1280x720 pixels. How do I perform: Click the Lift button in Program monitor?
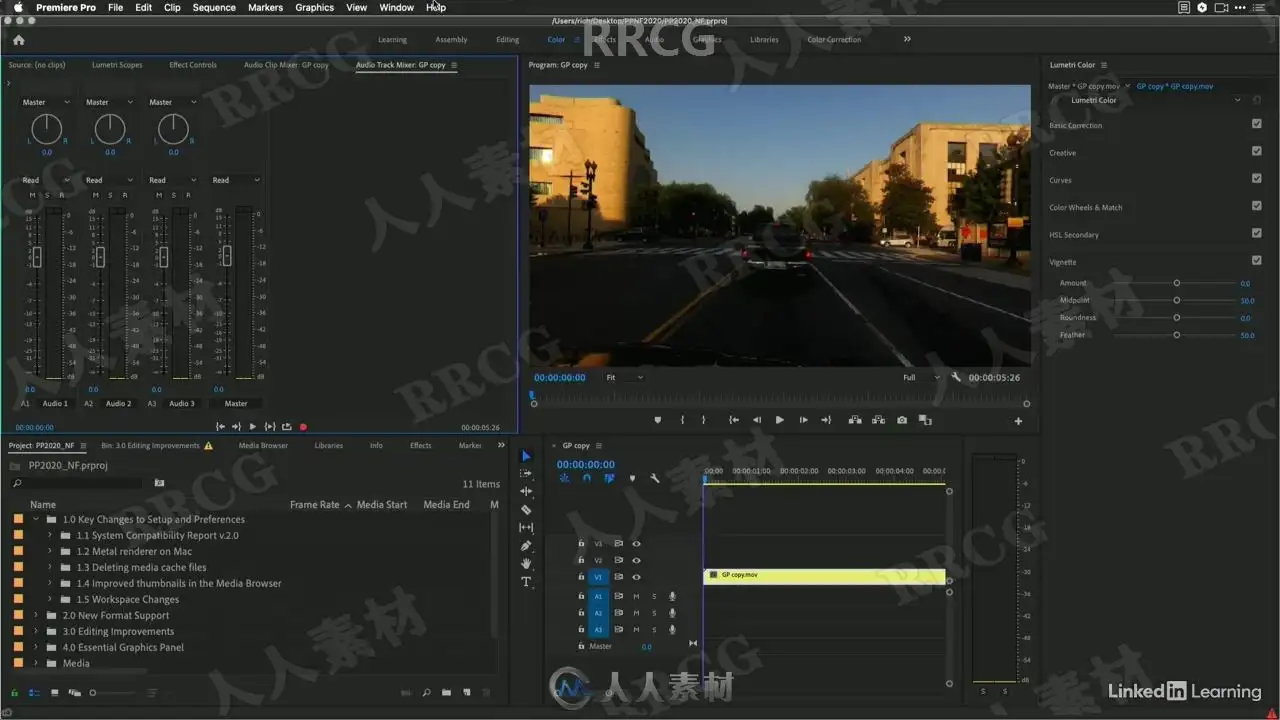[855, 420]
